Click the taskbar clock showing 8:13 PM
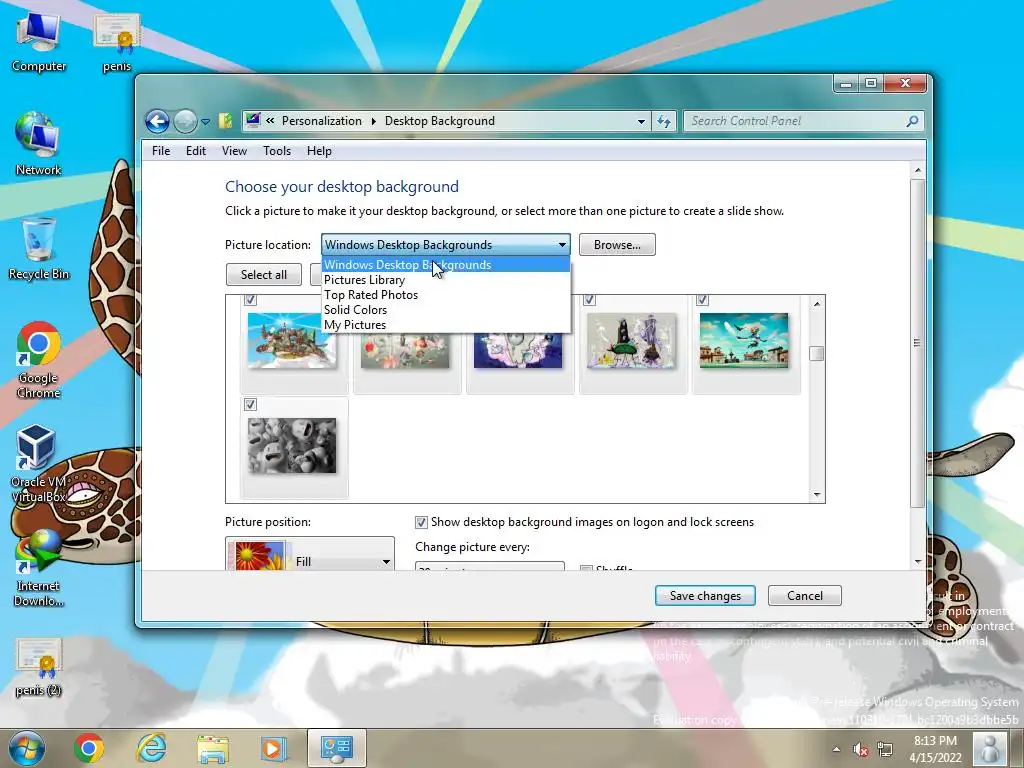This screenshot has width=1024, height=768. click(x=935, y=749)
